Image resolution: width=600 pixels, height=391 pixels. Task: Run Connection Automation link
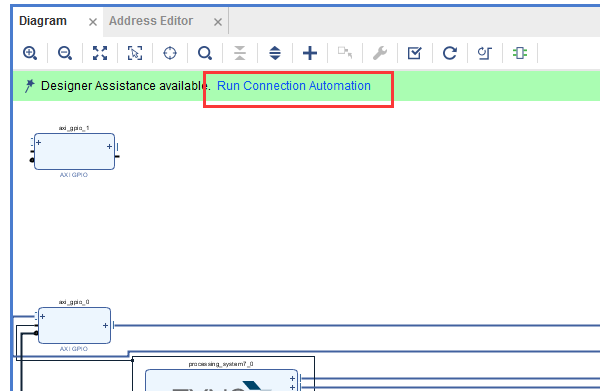pyautogui.click(x=294, y=86)
